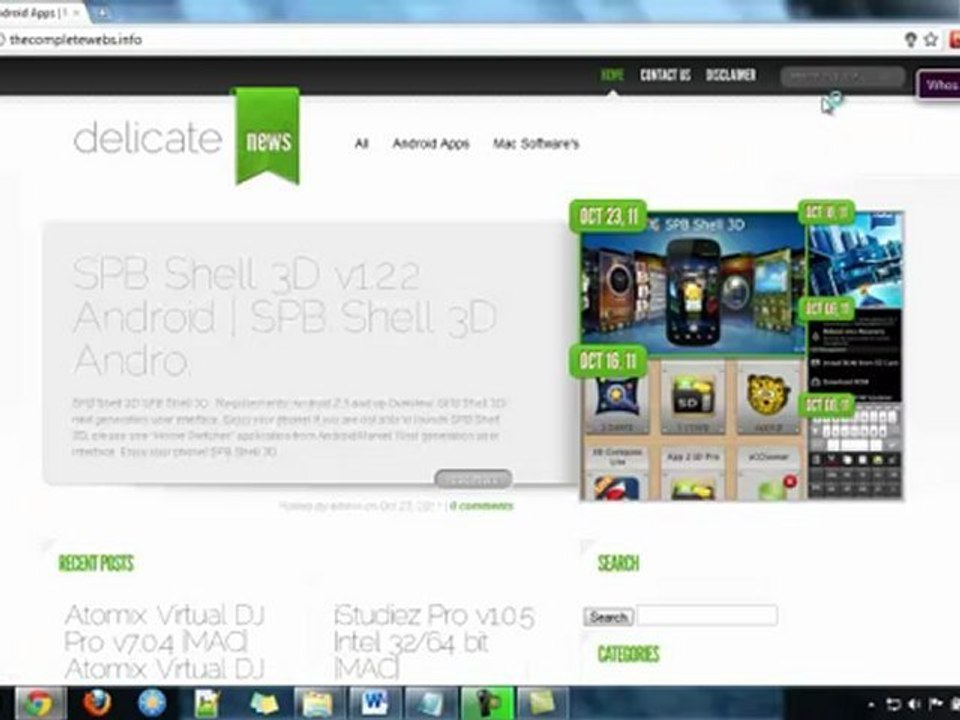
Task: Click the system tray volume icon
Action: pos(916,704)
